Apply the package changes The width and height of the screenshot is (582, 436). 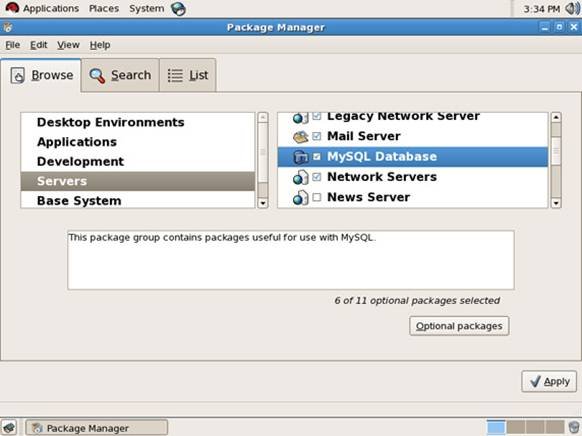549,381
